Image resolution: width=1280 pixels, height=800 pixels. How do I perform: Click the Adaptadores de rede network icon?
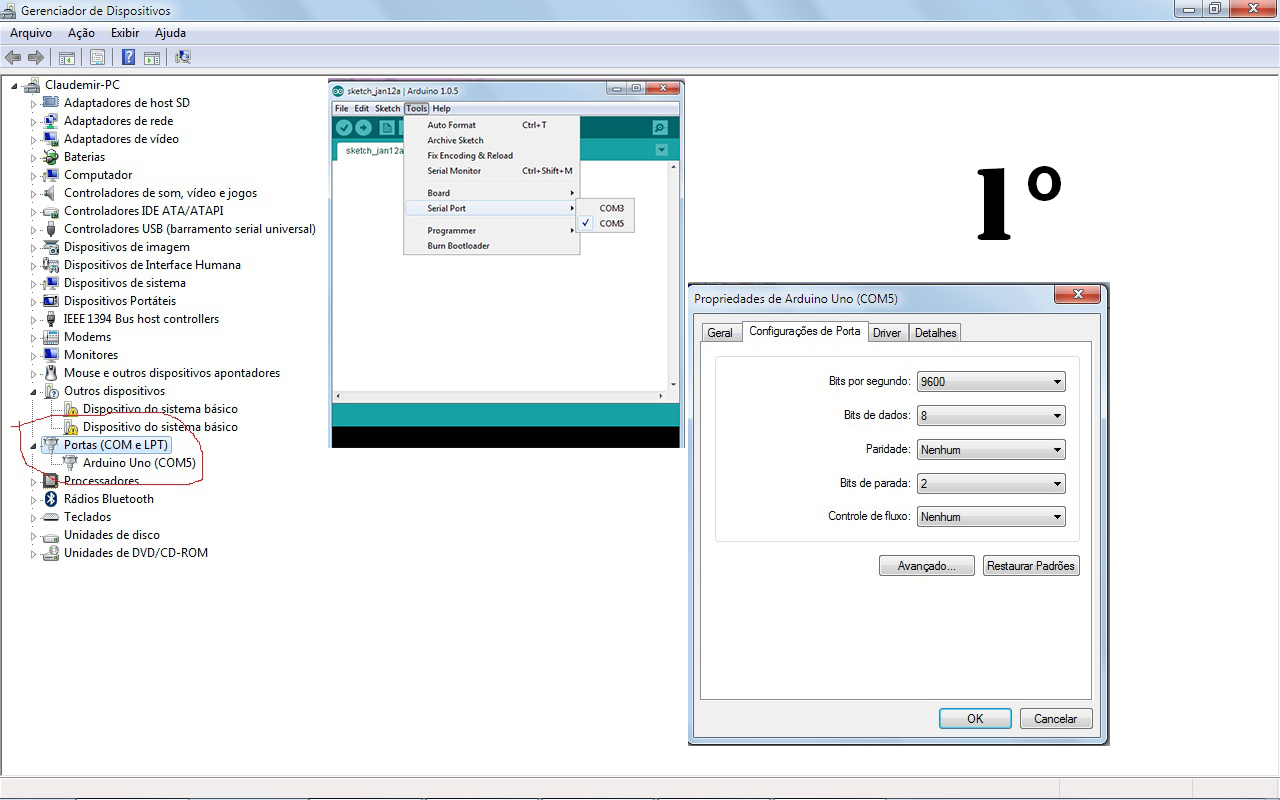(51, 121)
